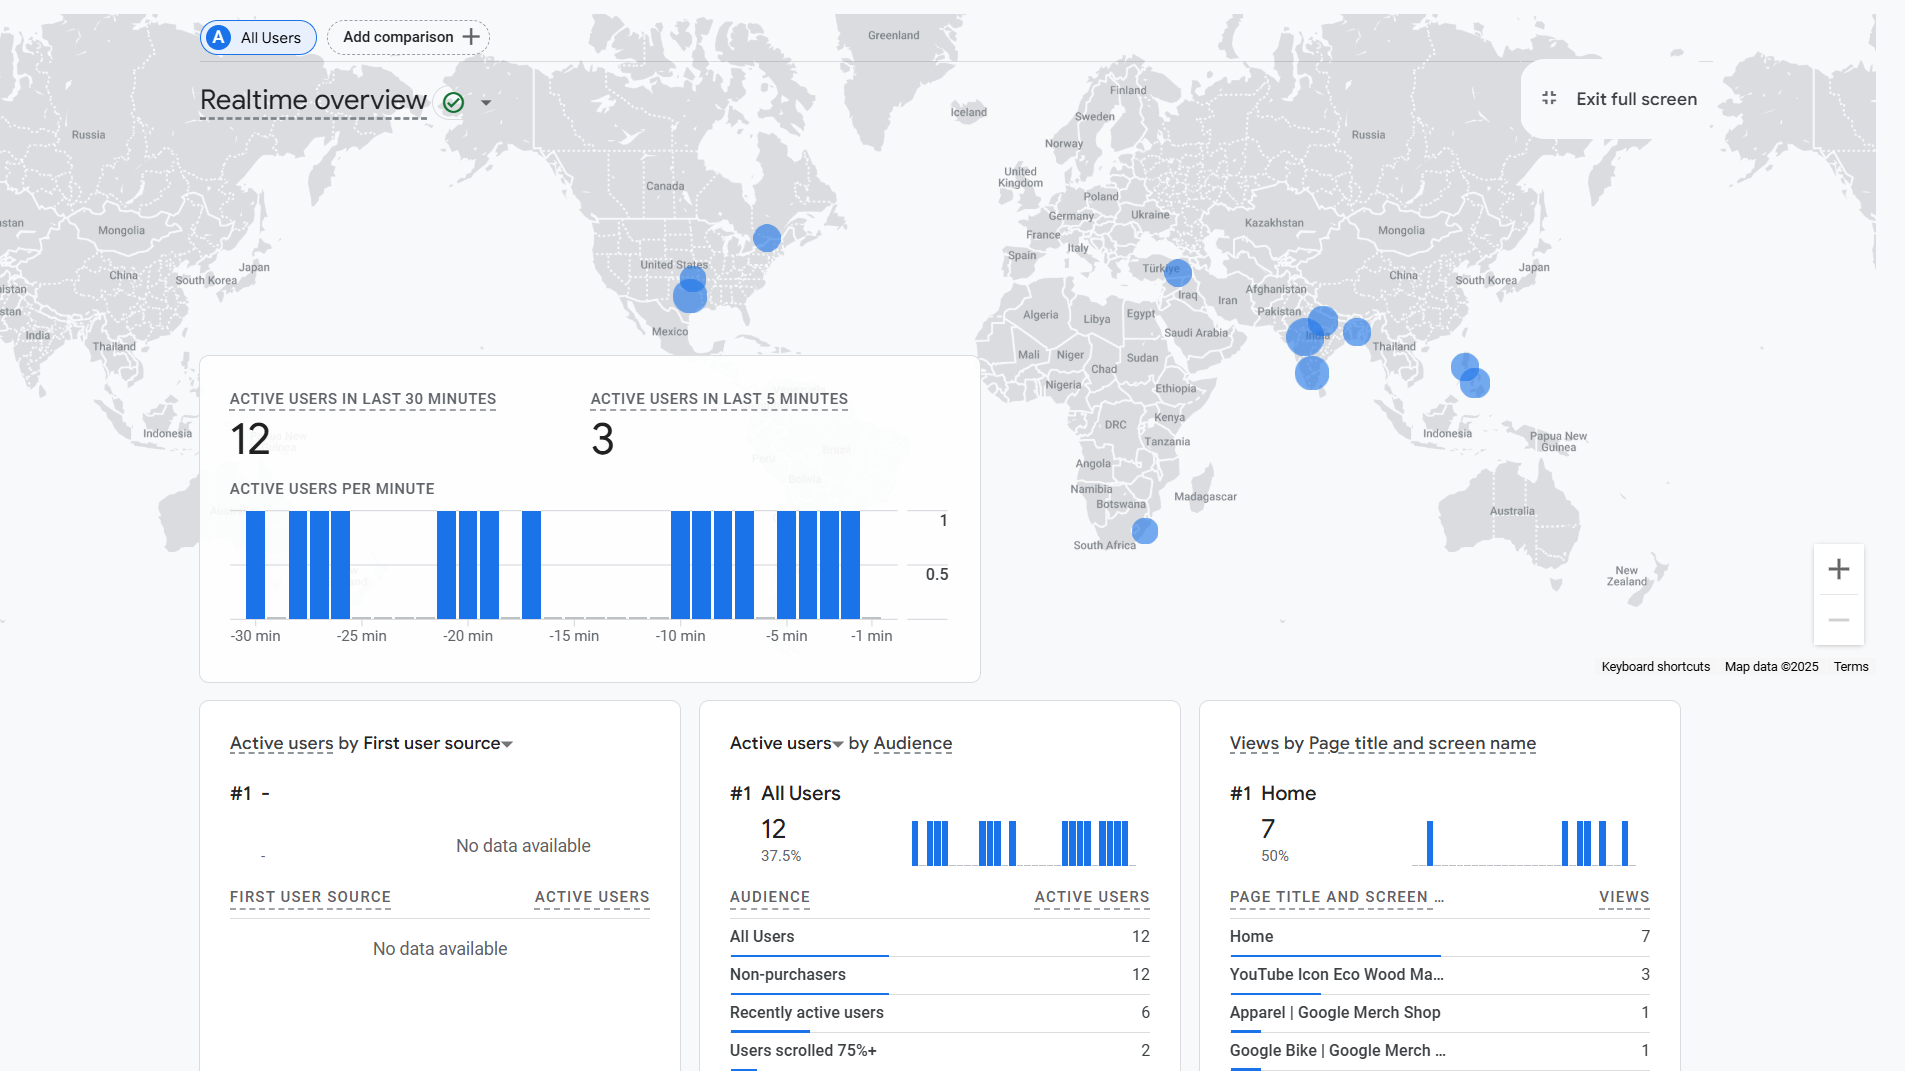This screenshot has width=1905, height=1071.
Task: Zoom in the map with plus button
Action: [1838, 569]
